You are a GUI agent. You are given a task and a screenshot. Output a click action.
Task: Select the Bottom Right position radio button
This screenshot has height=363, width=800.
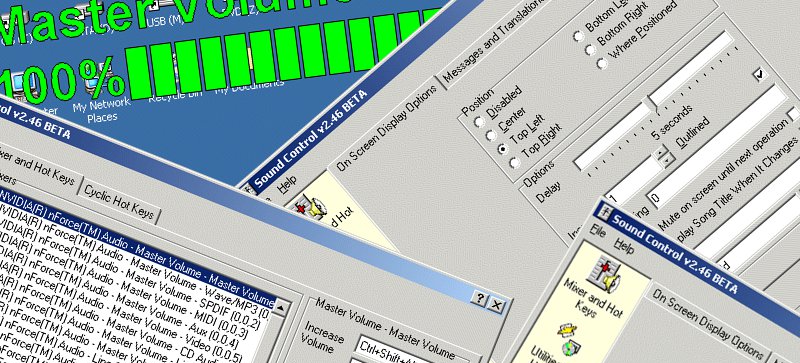click(590, 50)
